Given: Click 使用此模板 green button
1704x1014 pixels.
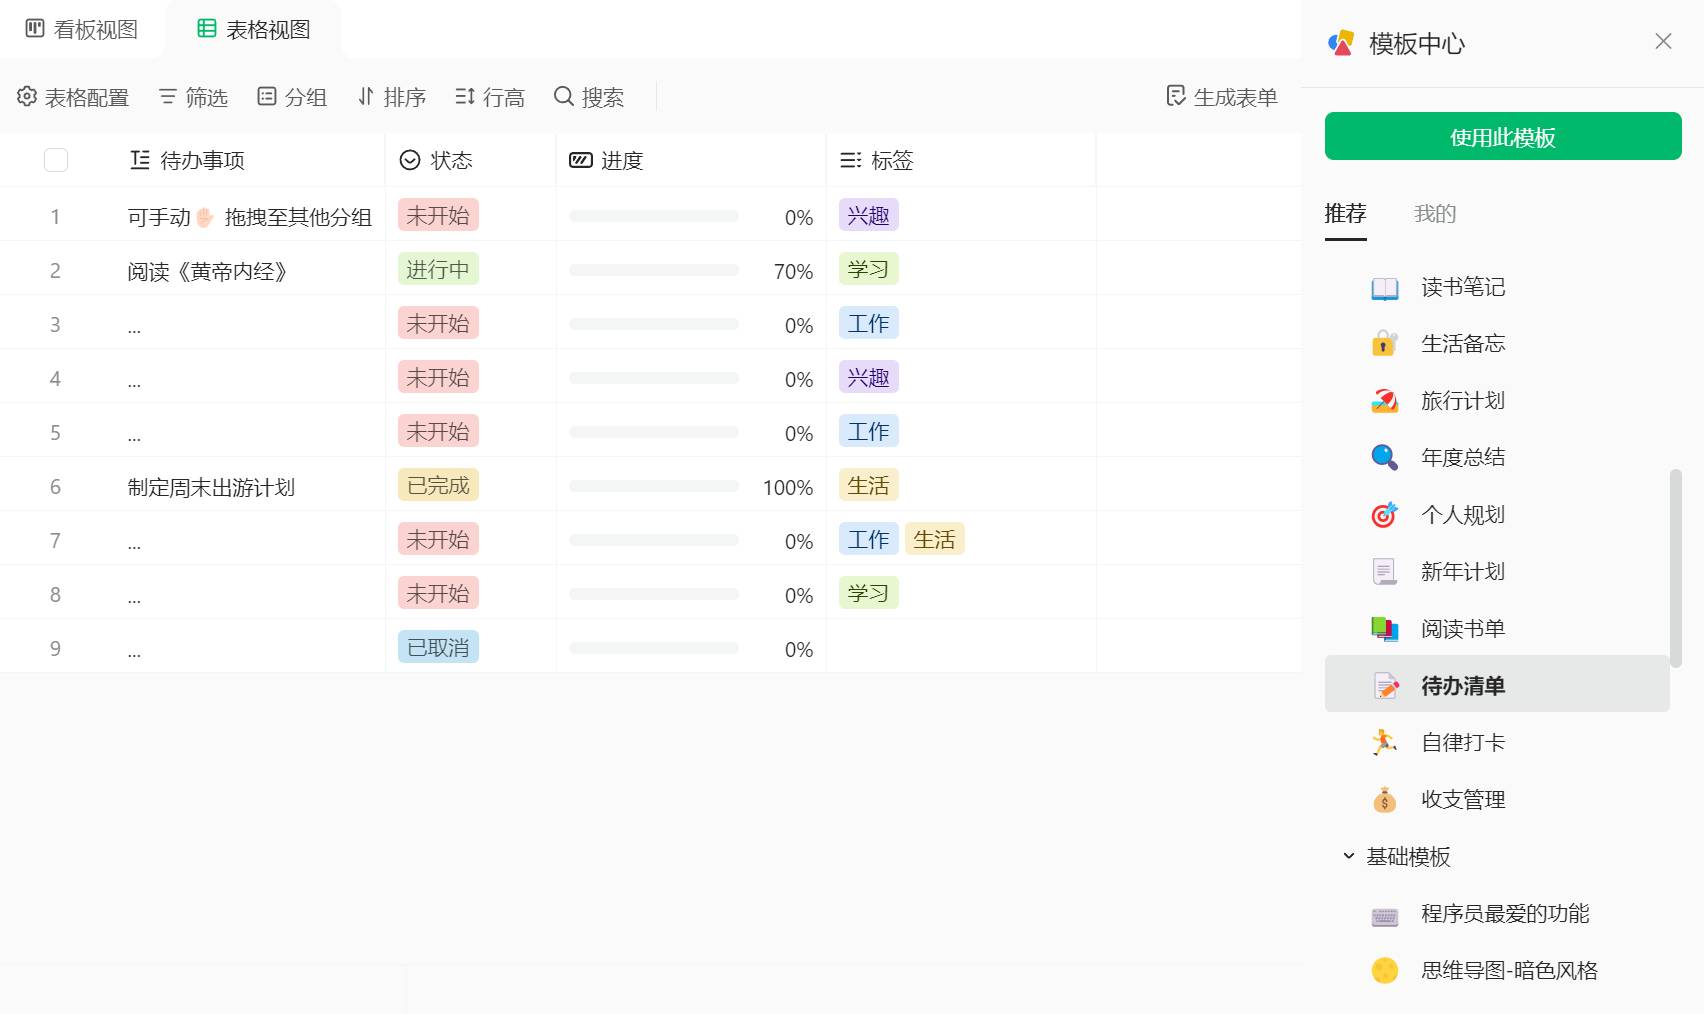Looking at the screenshot, I should [1503, 136].
